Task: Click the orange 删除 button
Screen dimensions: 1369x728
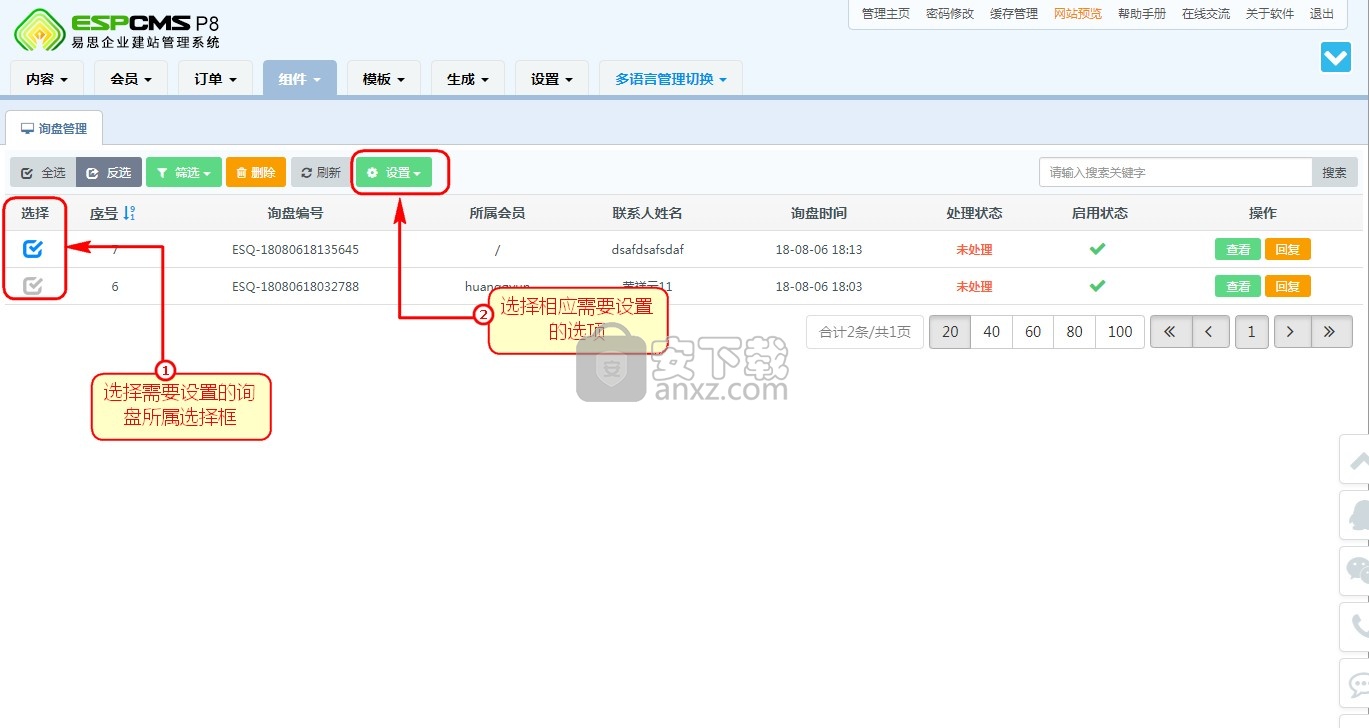Action: 256,172
